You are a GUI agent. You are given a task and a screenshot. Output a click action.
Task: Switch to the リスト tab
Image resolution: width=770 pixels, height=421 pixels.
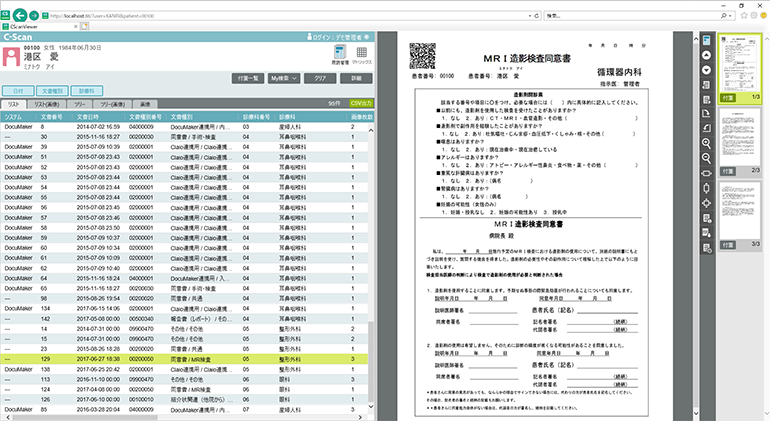pos(13,104)
